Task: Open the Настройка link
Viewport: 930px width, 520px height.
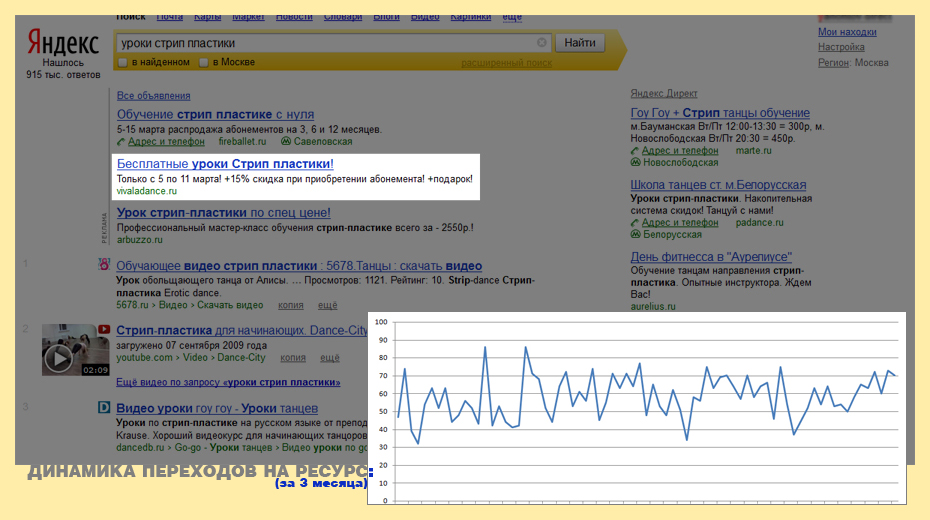Action: click(841, 47)
